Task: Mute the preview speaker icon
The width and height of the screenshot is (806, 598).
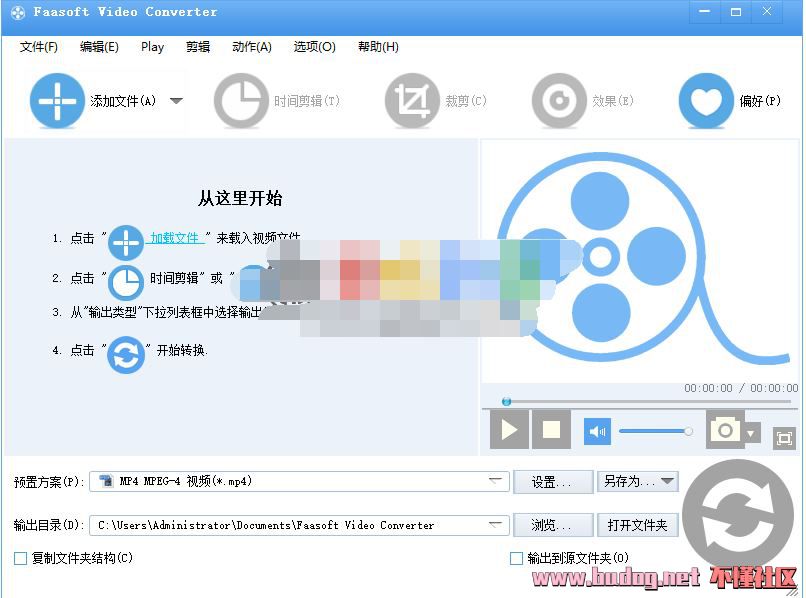Action: tap(597, 431)
